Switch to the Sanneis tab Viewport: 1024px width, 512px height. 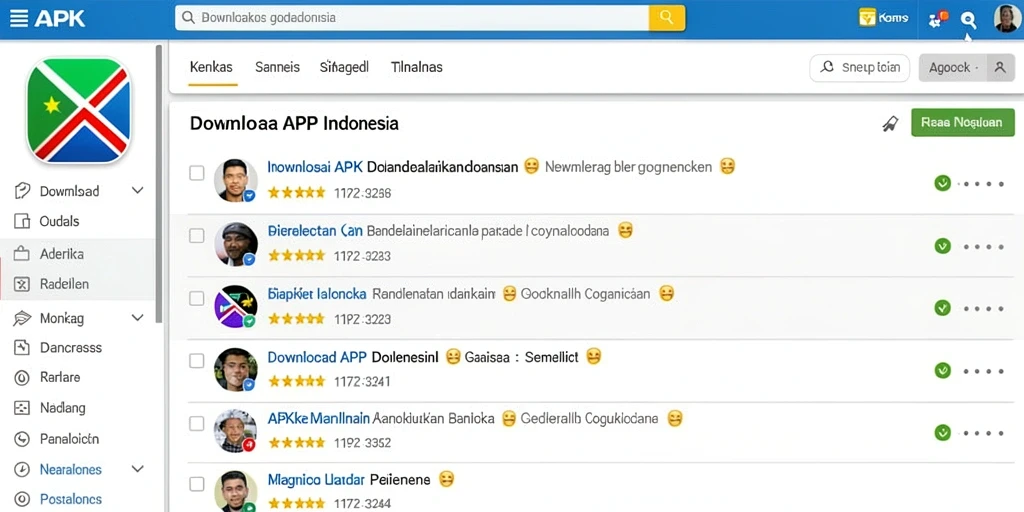[x=278, y=67]
